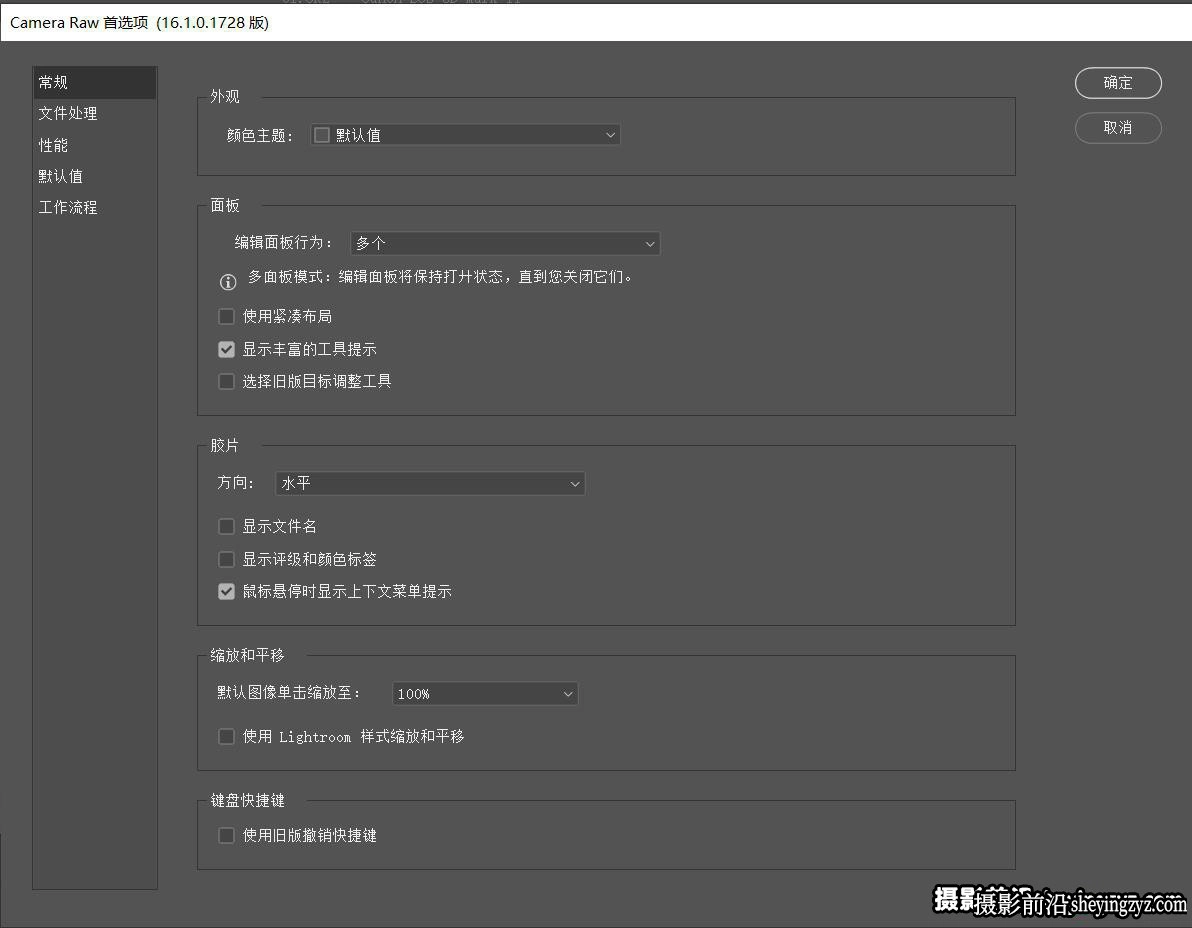Open the 颜色主题 dropdown

(x=465, y=135)
